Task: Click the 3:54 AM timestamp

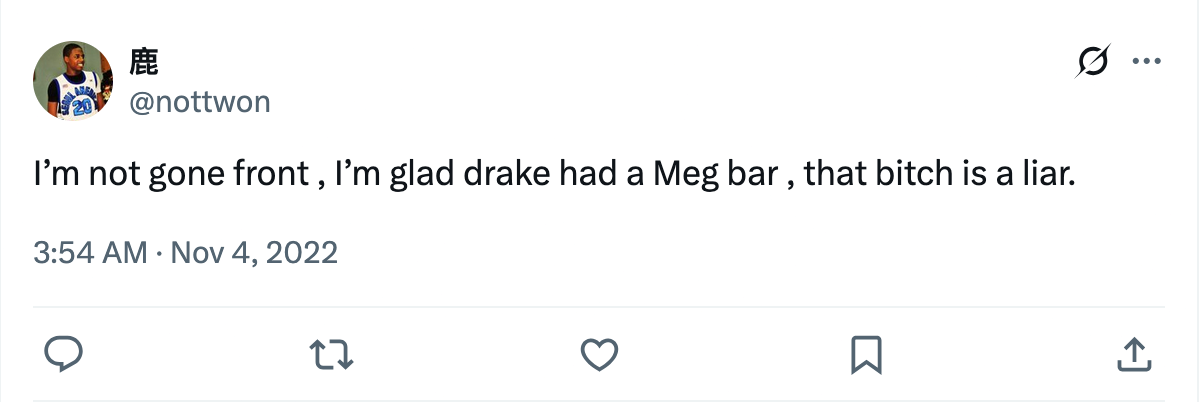Action: 90,251
